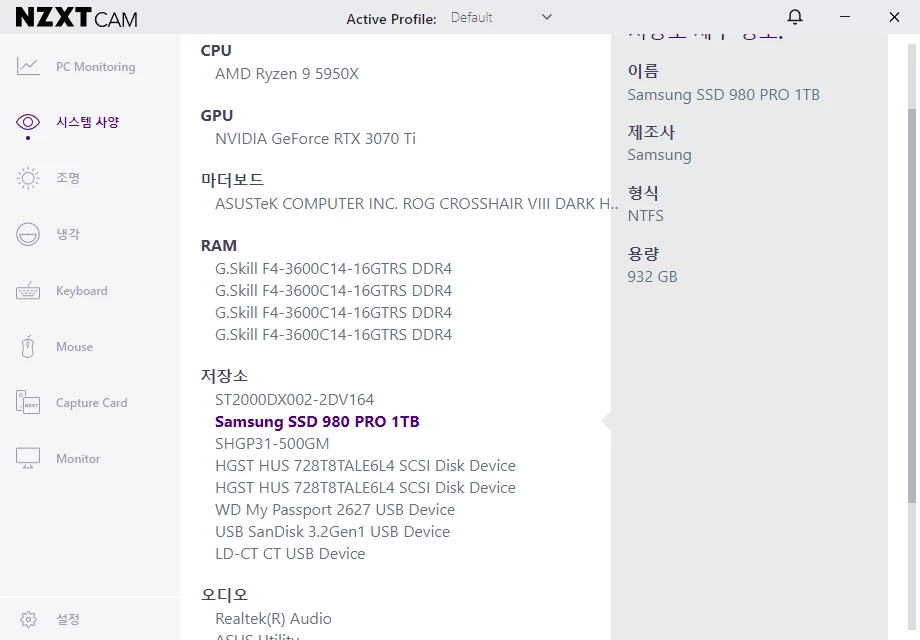Go to PC Monitoring section

click(x=96, y=67)
